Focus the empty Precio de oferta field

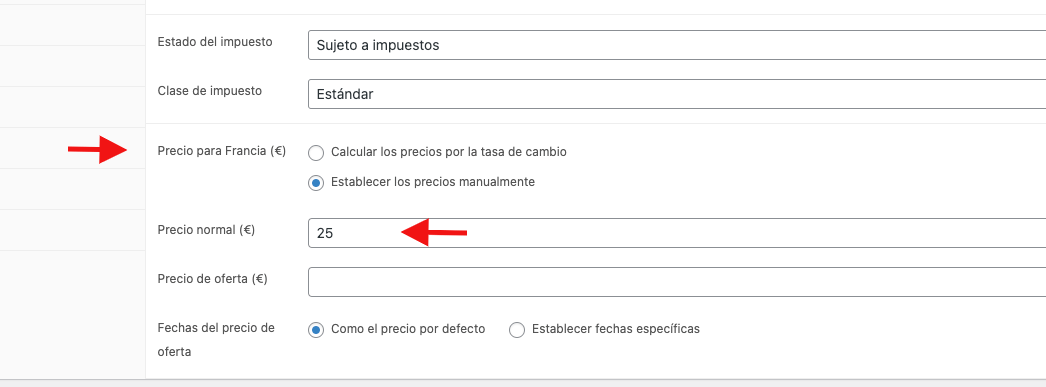(676, 282)
